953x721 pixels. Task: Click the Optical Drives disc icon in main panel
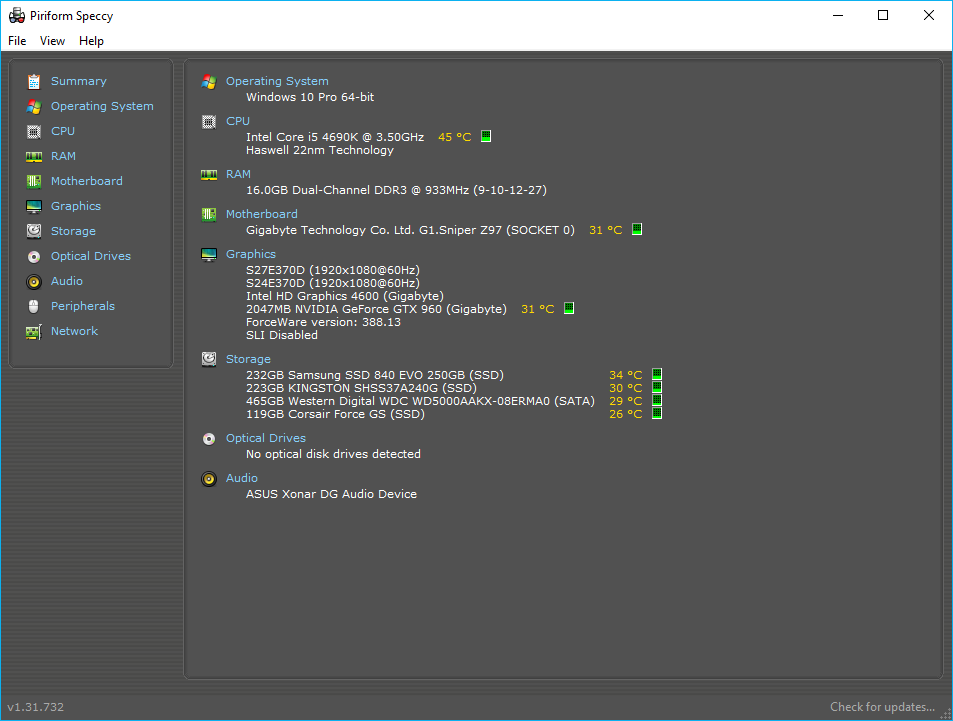[x=209, y=439]
